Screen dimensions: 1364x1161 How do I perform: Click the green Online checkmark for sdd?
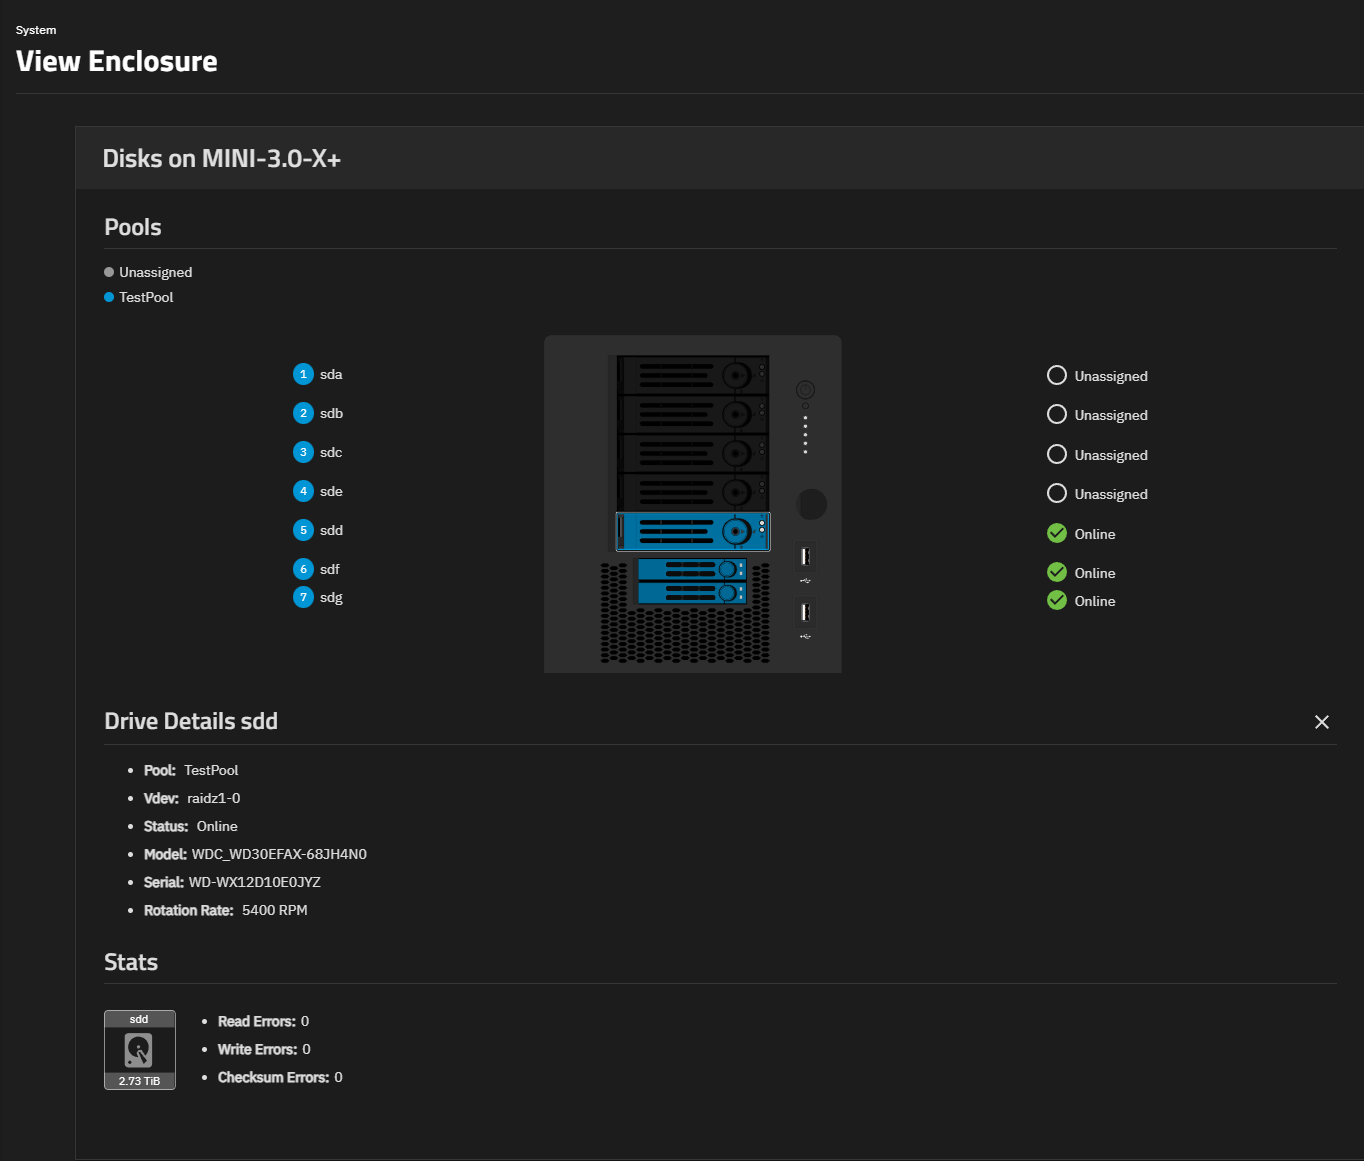tap(1056, 533)
